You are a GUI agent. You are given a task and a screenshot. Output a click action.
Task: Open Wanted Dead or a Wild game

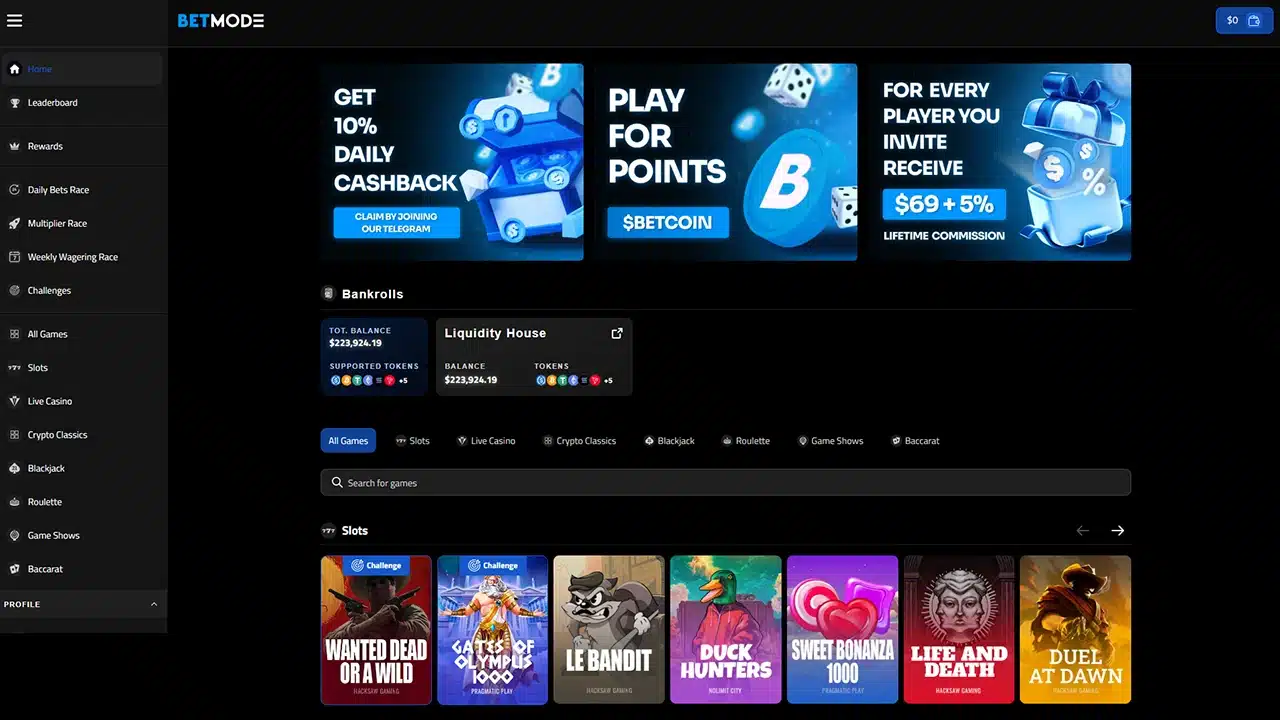pyautogui.click(x=376, y=630)
